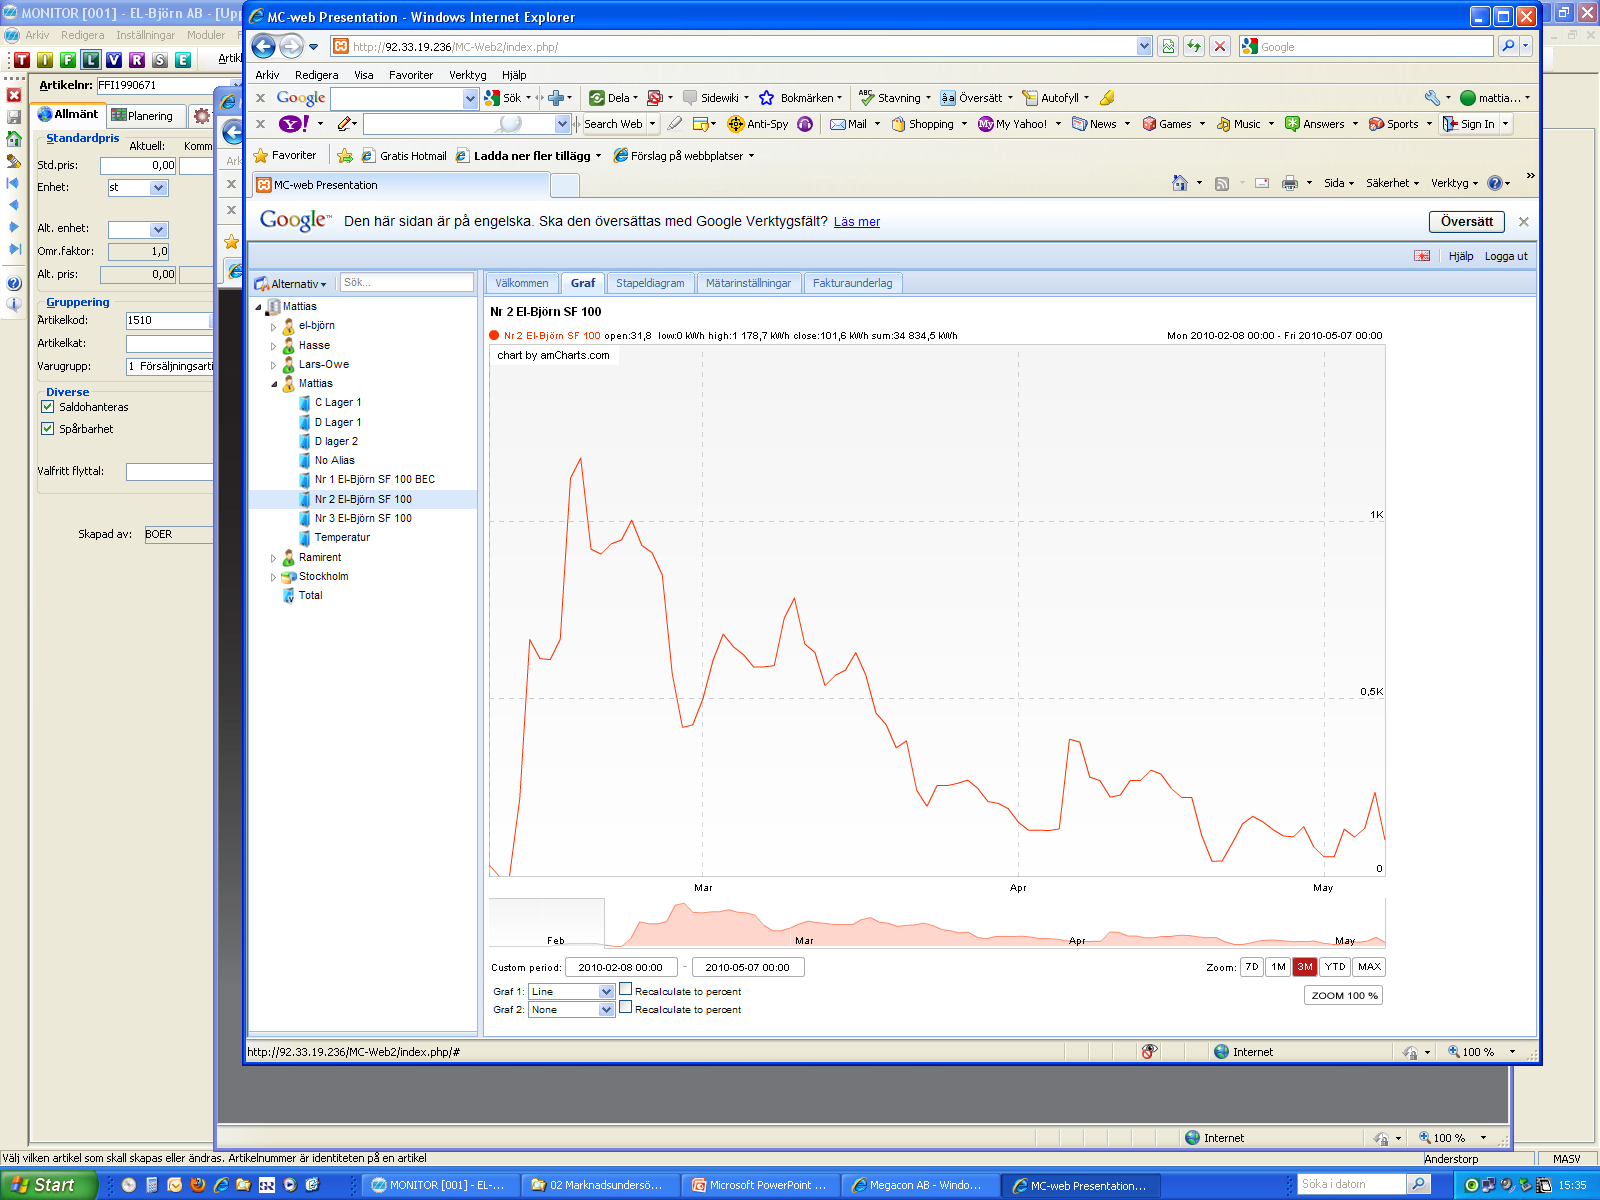Open the Autofyll toolbar icon
Image resolution: width=1600 pixels, height=1200 pixels.
pos(1030,98)
